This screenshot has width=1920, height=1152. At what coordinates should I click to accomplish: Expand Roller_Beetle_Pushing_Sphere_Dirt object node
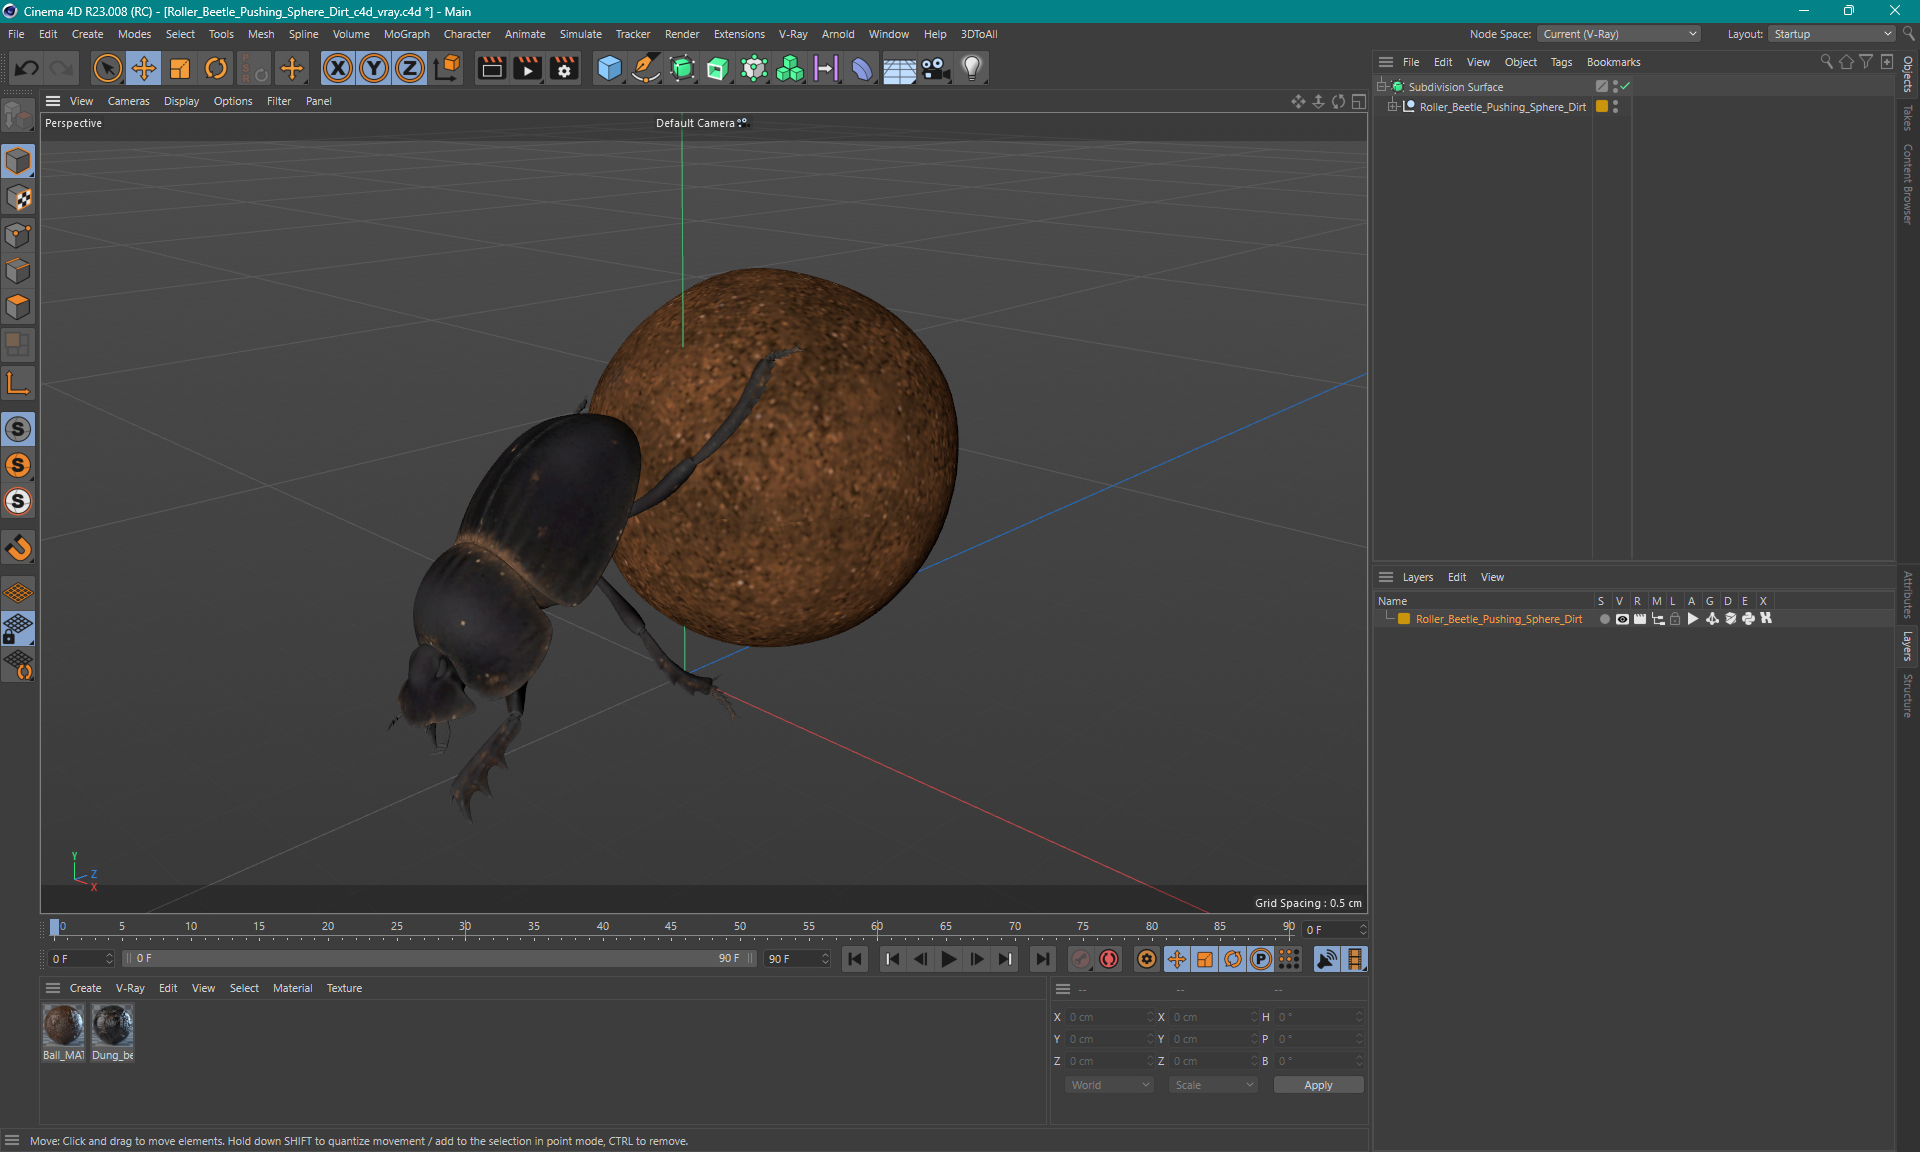click(1391, 106)
